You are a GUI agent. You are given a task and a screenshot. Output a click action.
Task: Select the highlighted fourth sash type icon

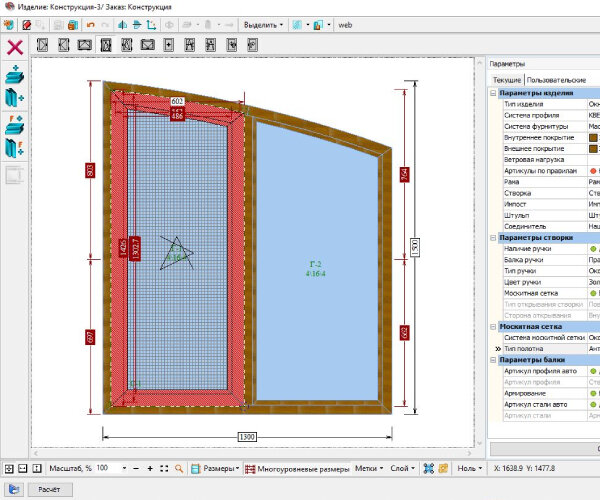[106, 45]
